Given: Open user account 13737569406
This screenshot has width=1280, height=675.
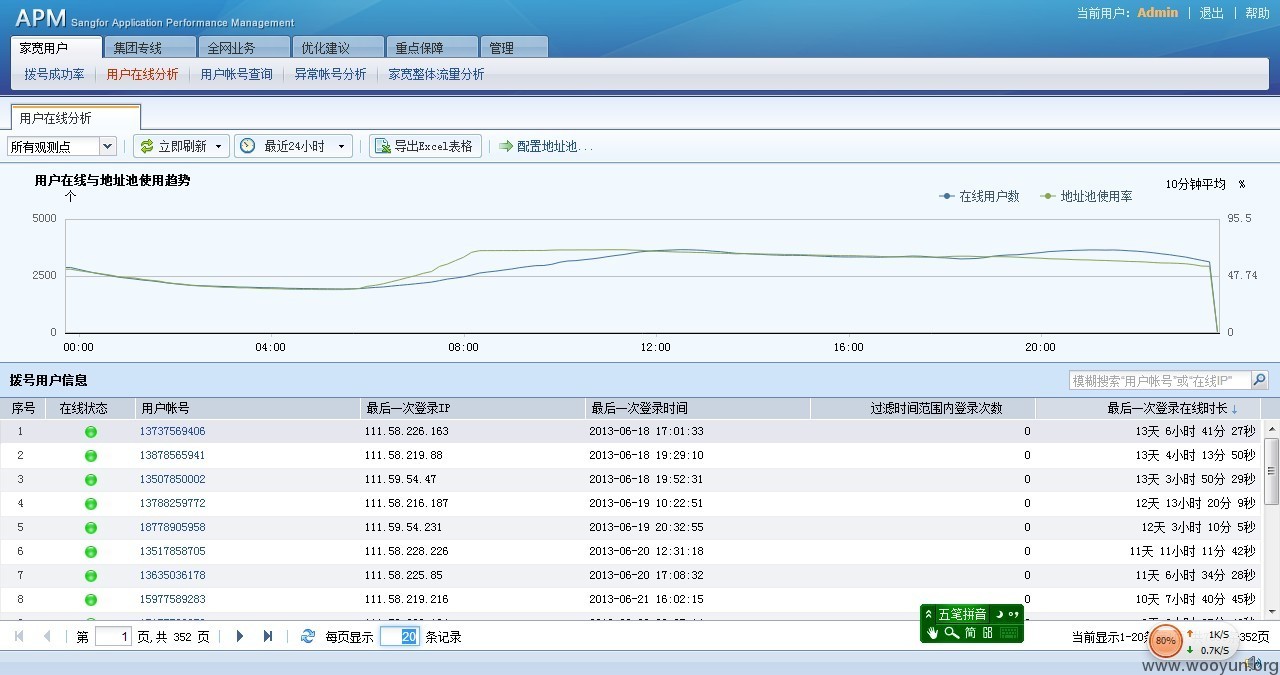Looking at the screenshot, I should pyautogui.click(x=172, y=431).
